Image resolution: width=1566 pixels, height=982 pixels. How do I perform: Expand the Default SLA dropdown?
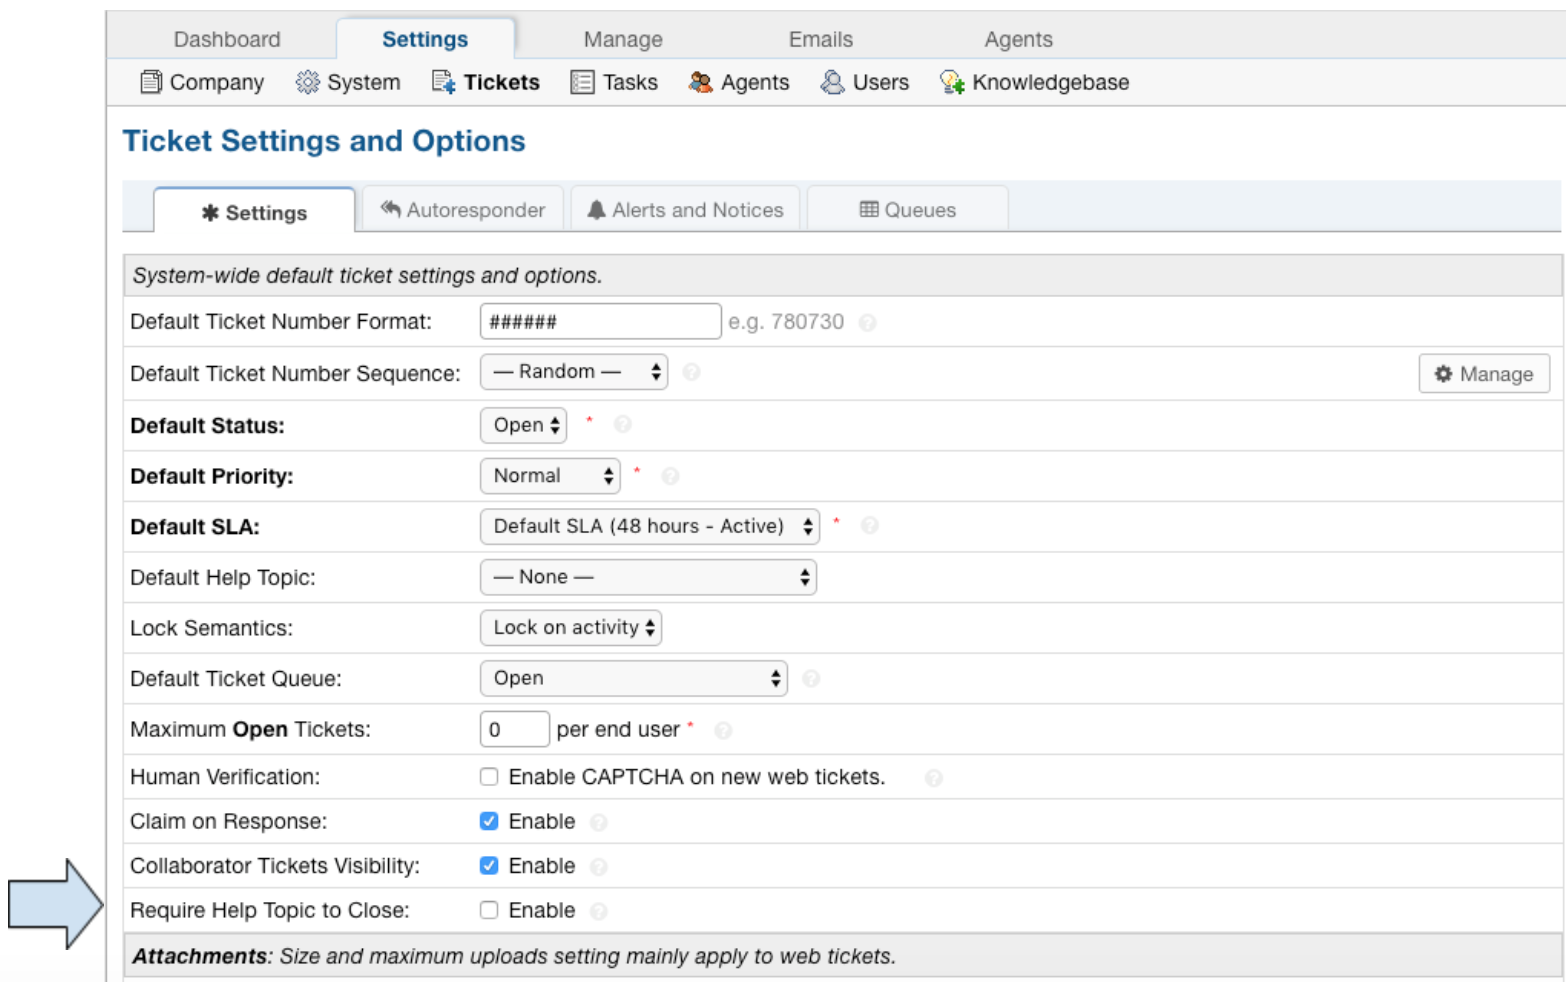[x=650, y=527]
